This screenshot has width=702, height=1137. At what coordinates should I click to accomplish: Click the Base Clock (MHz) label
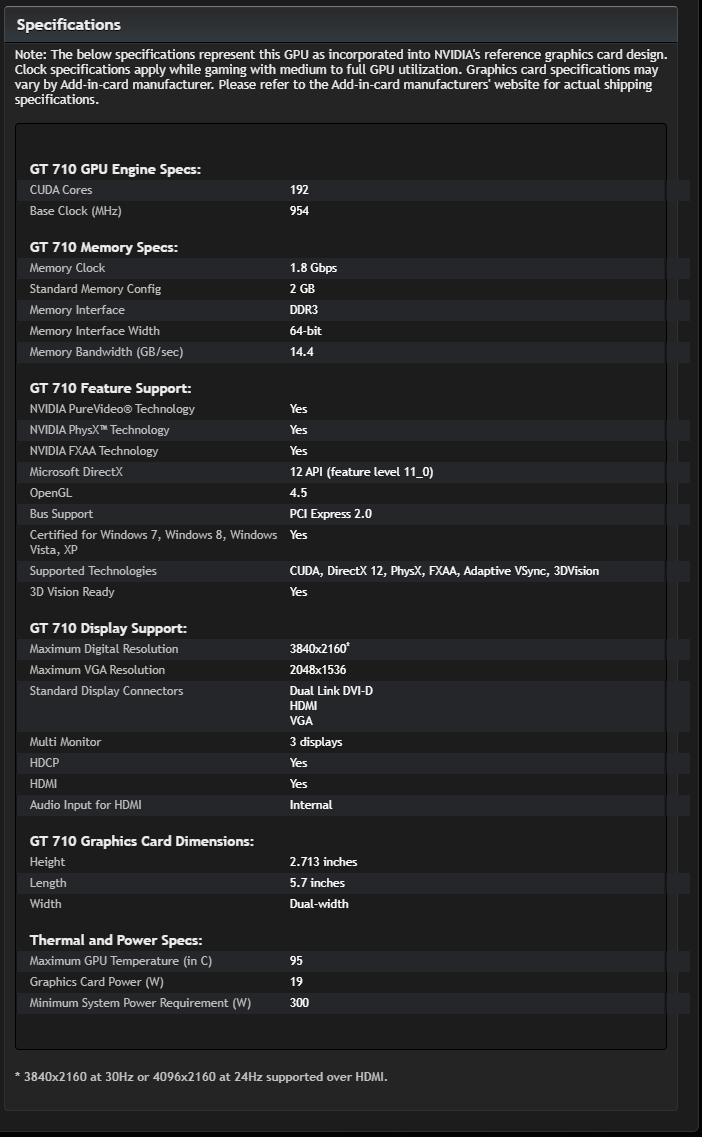75,211
